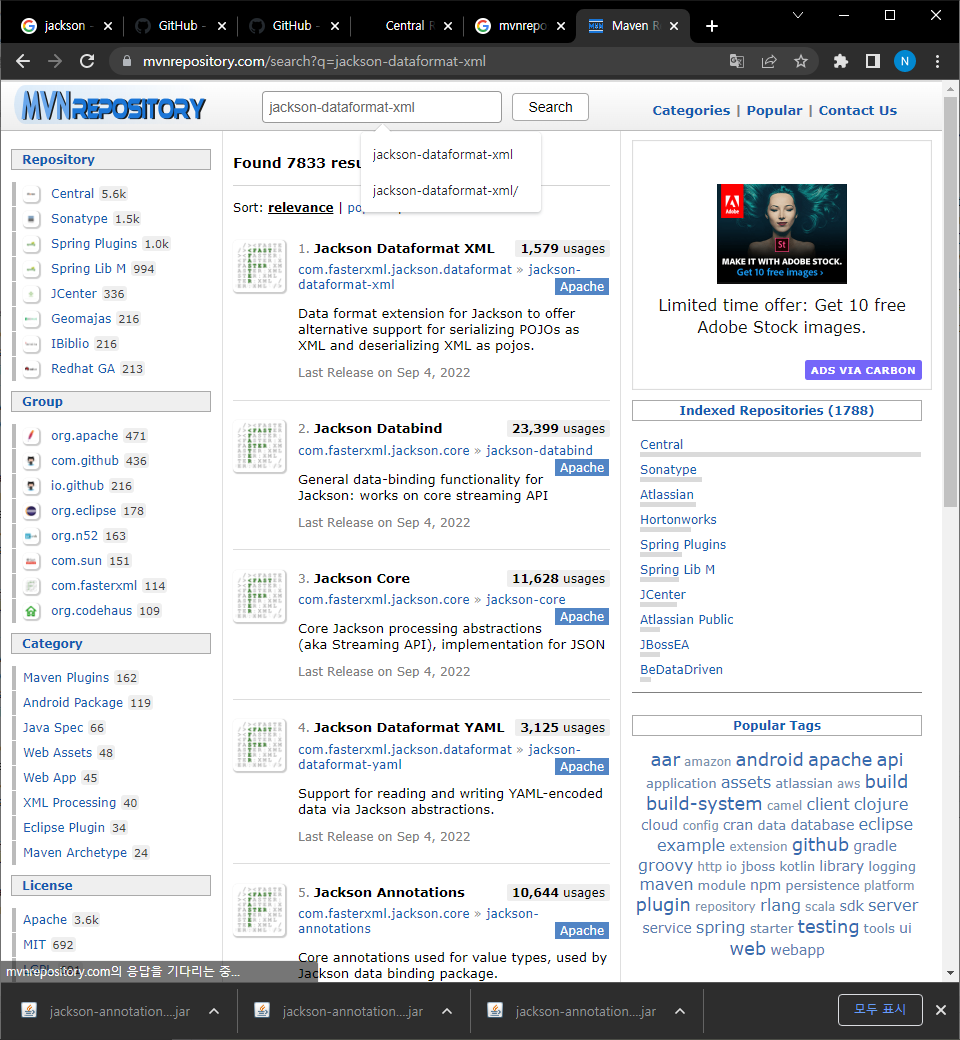This screenshot has height=1040, width=960.
Task: Click scrollbar down arrow
Action: tap(950, 973)
